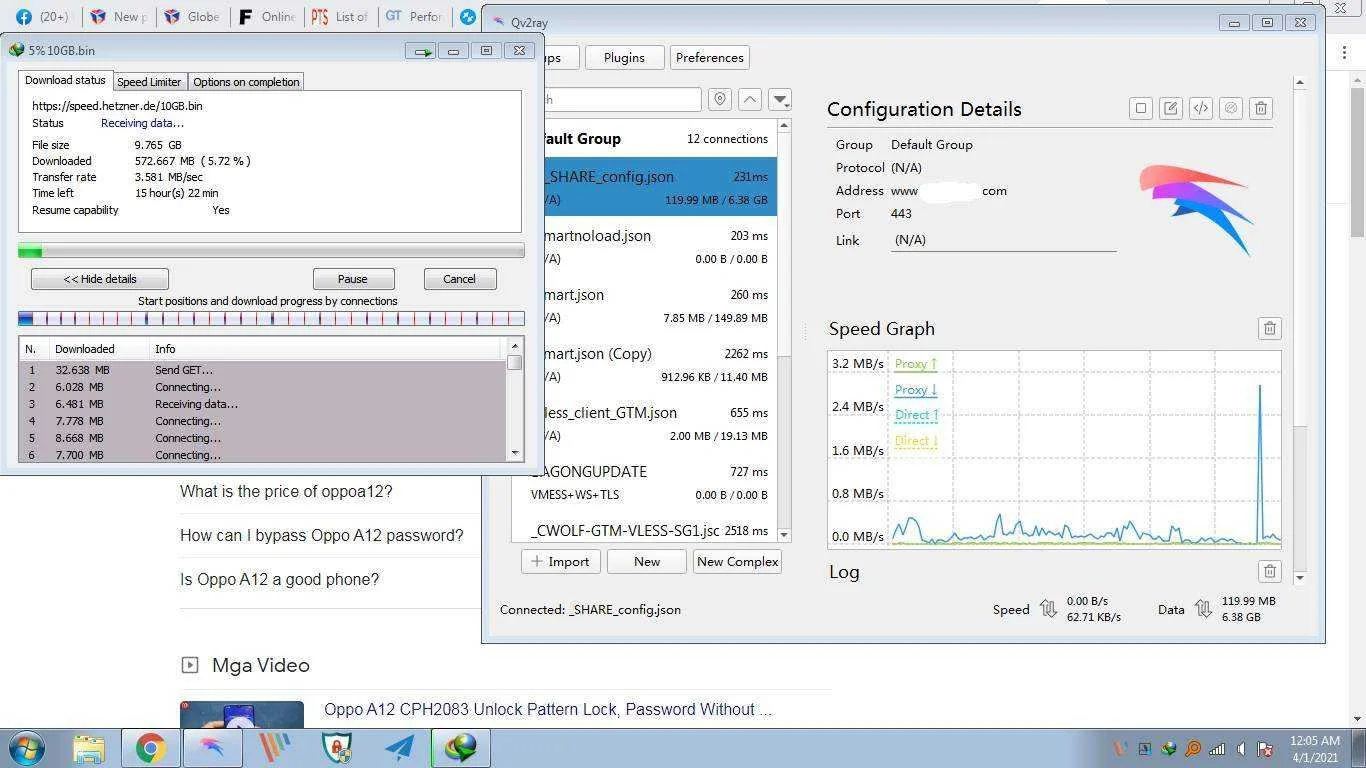Click the volume speaker tray icon
Viewport: 1366px width, 768px height.
(x=1241, y=749)
